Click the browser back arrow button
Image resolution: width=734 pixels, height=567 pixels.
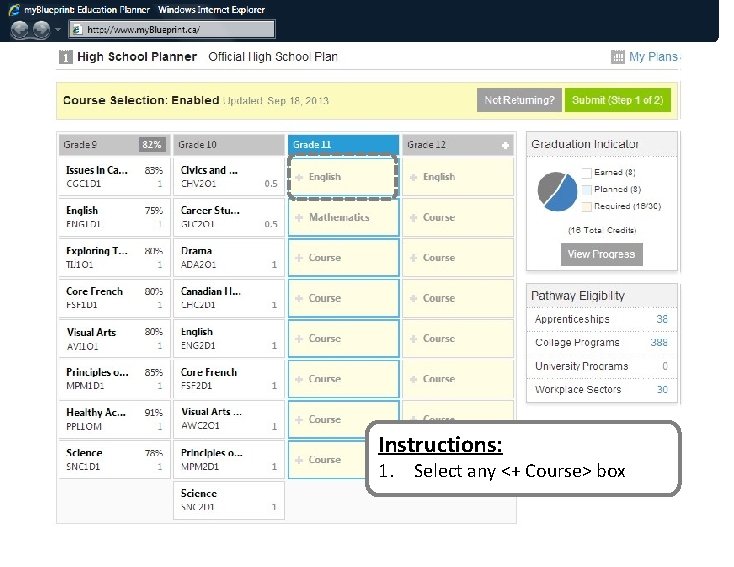(x=20, y=29)
